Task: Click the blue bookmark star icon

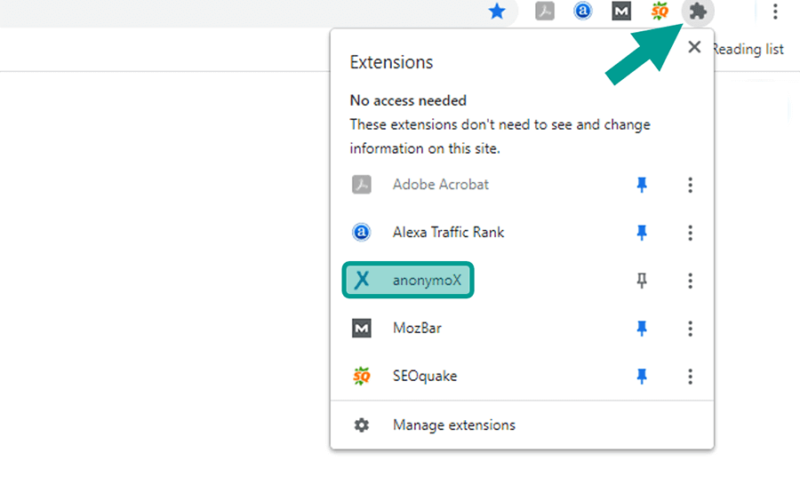Action: point(496,11)
